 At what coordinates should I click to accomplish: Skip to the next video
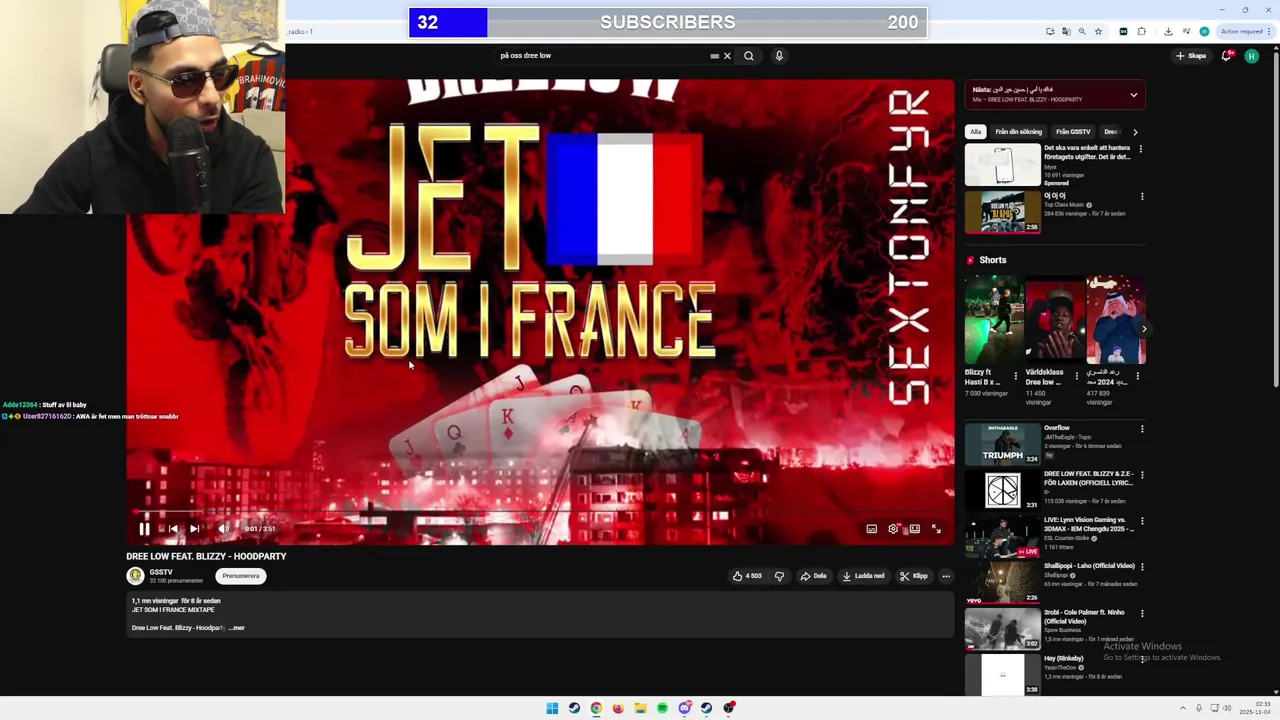point(195,529)
